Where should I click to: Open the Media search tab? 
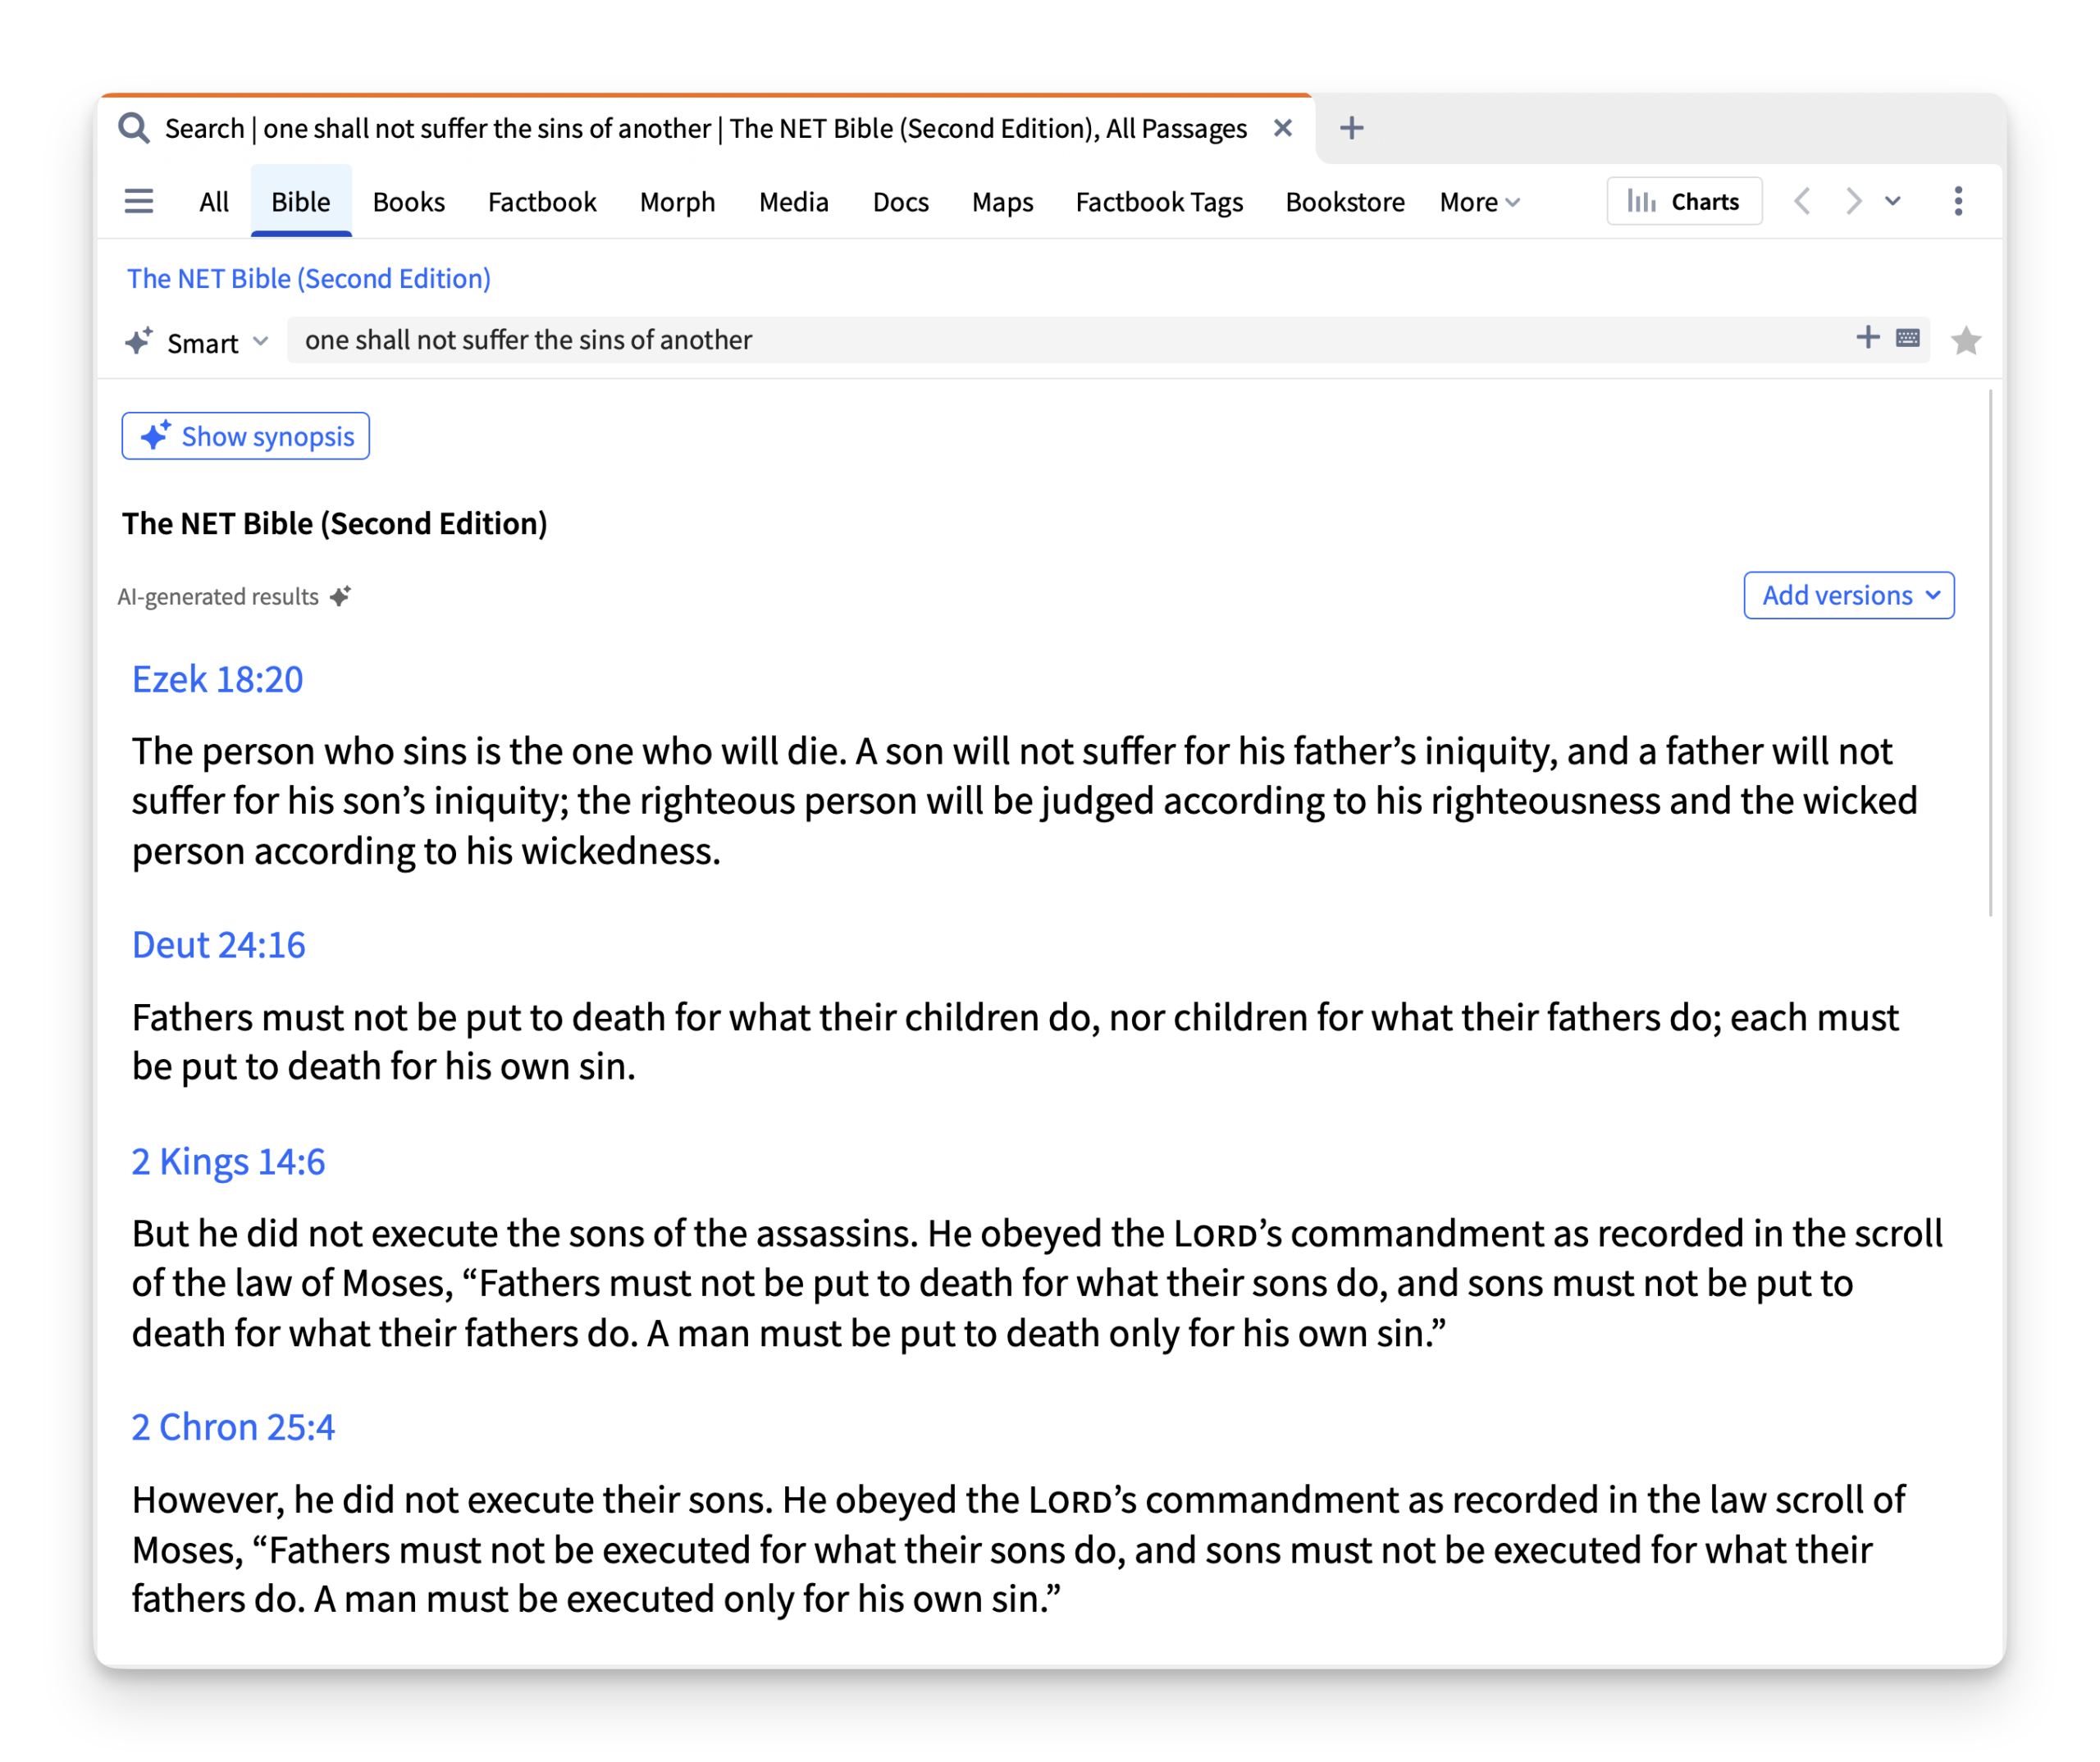pos(794,202)
